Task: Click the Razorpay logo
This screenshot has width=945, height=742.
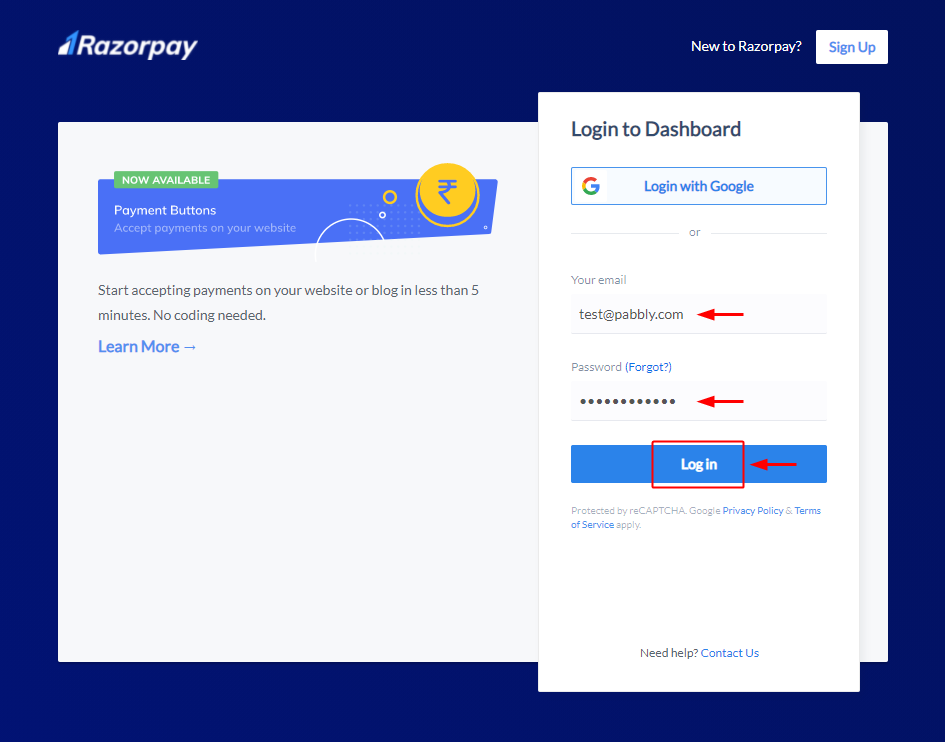Action: [128, 45]
